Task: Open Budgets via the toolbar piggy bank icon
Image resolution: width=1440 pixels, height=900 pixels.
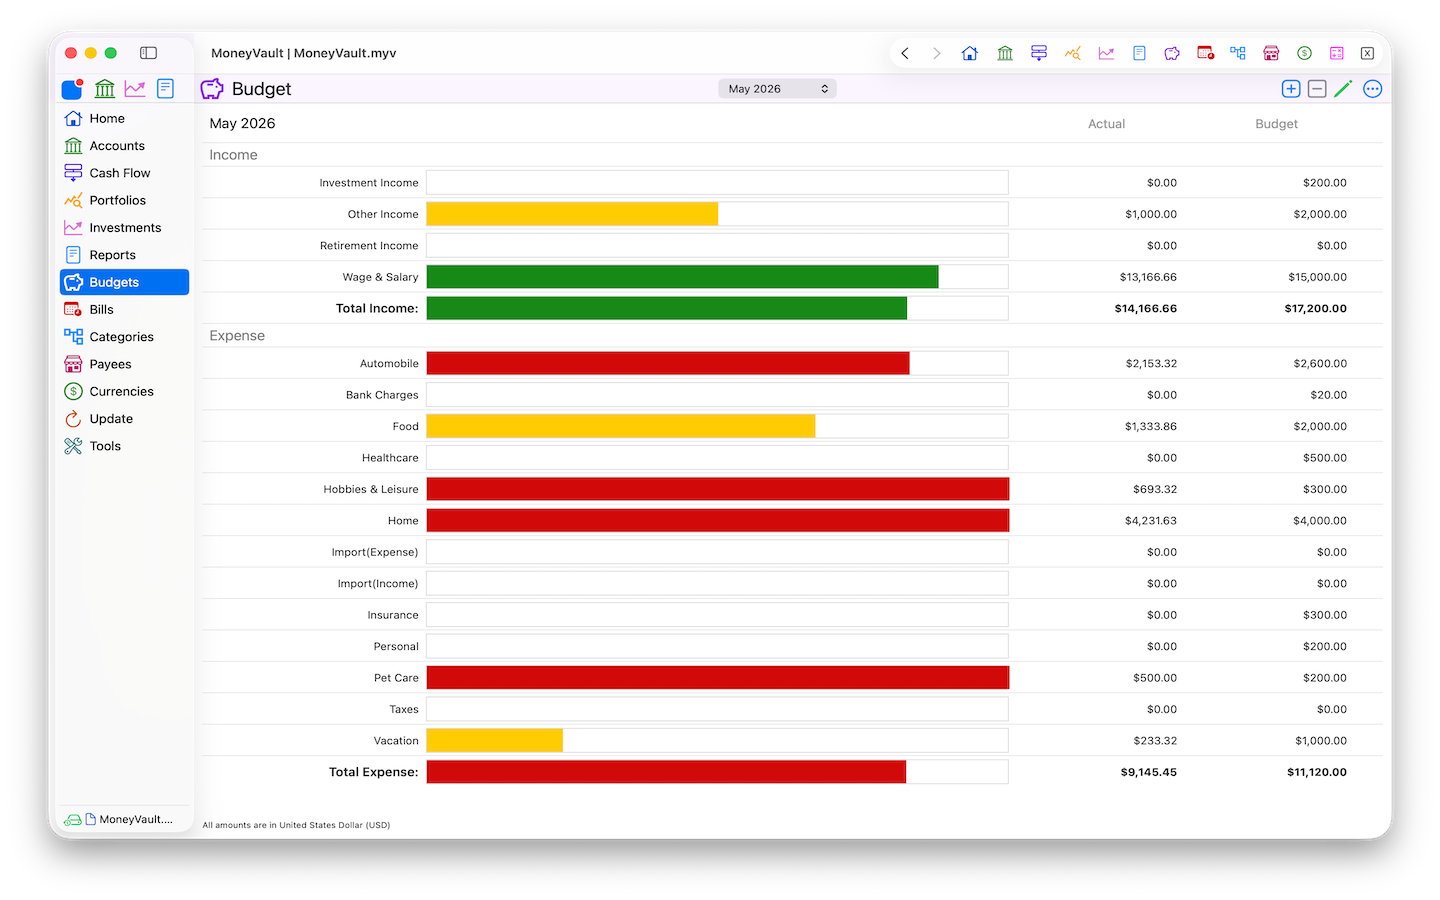Action: click(x=1172, y=53)
